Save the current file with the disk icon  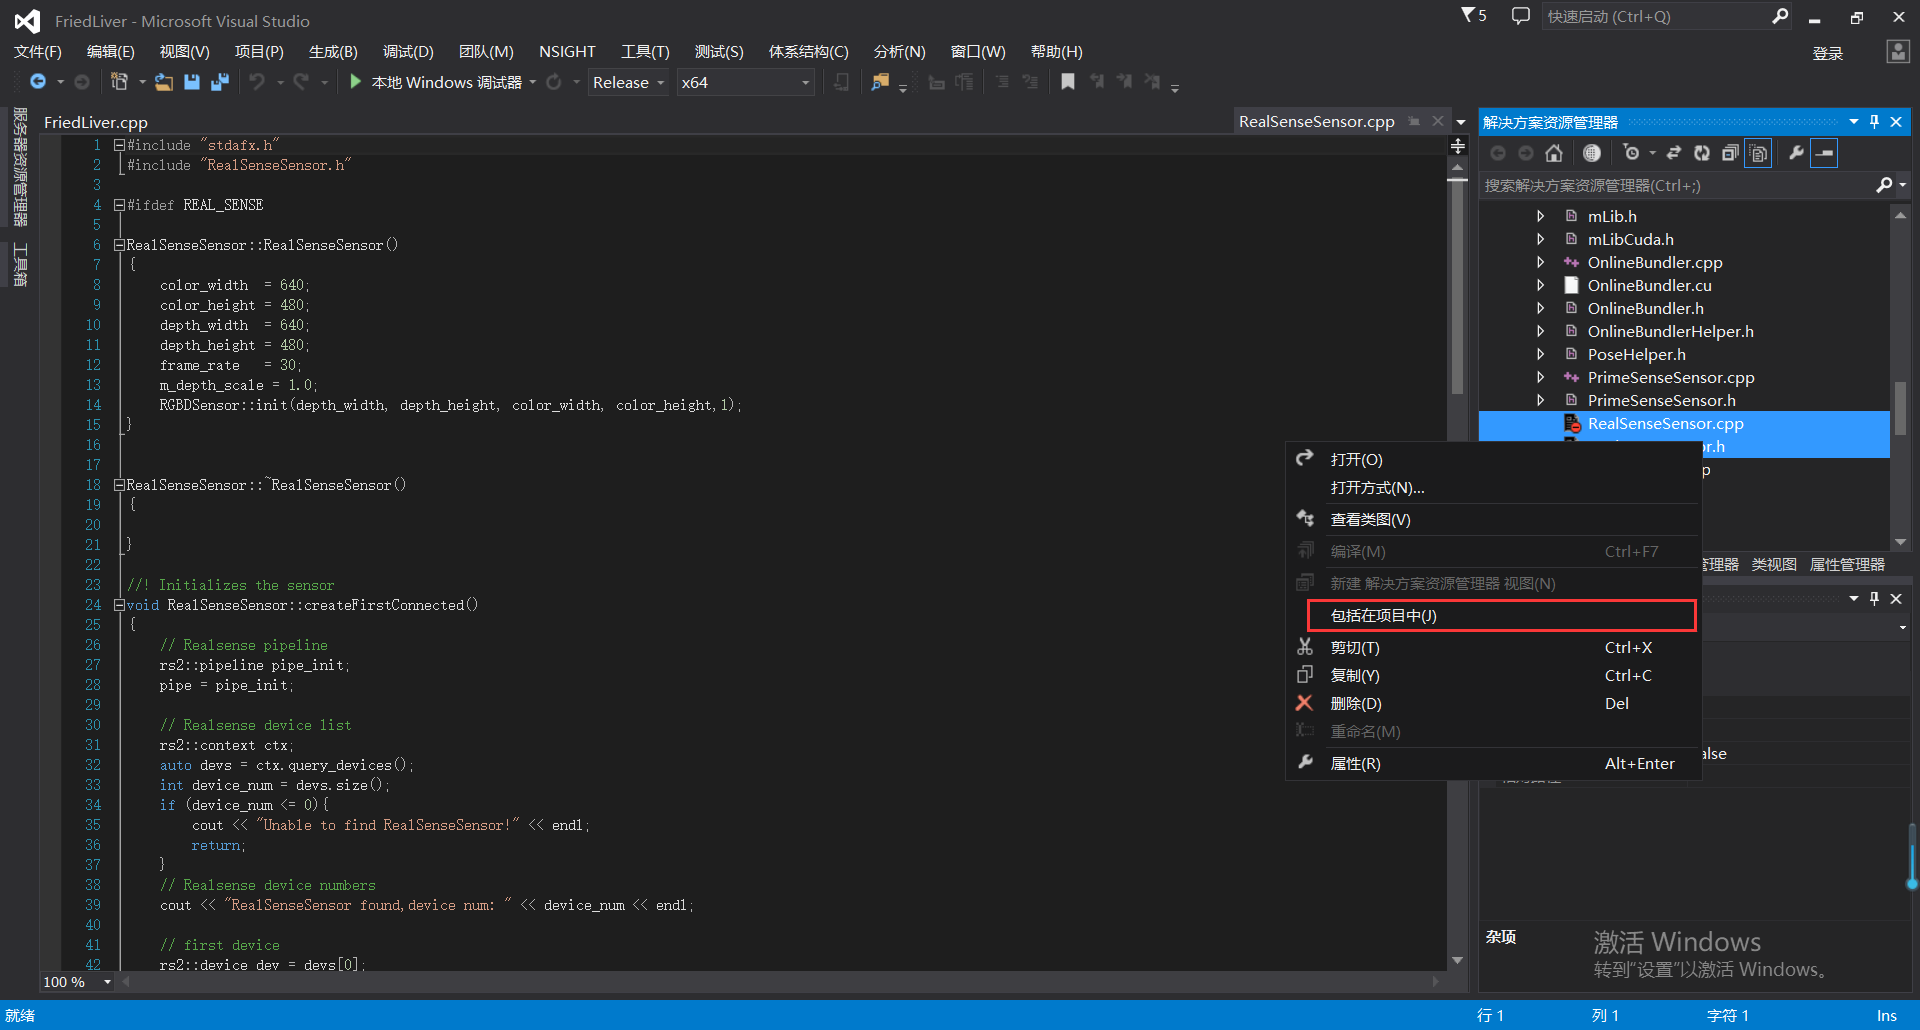point(192,82)
